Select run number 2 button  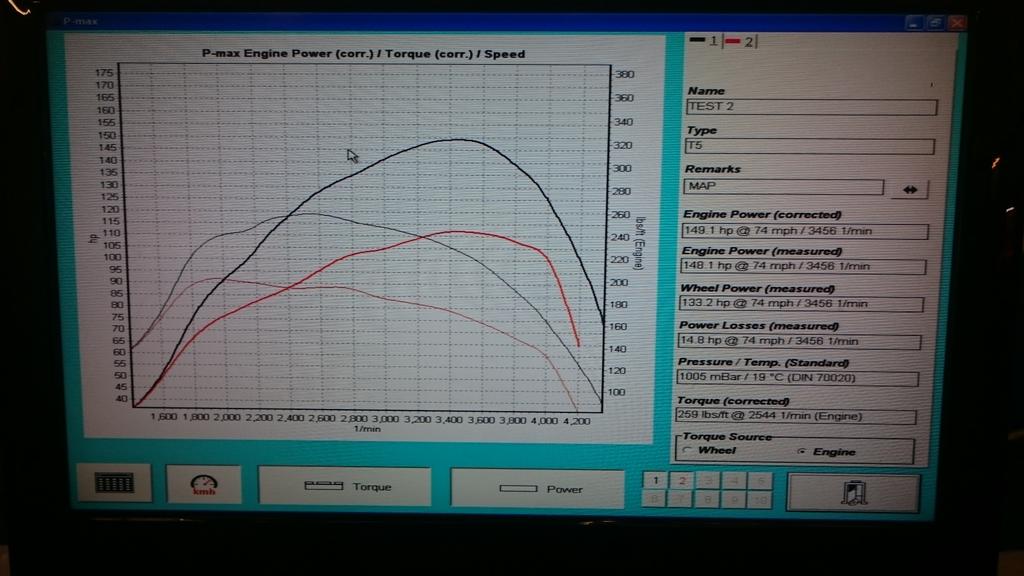click(x=682, y=481)
